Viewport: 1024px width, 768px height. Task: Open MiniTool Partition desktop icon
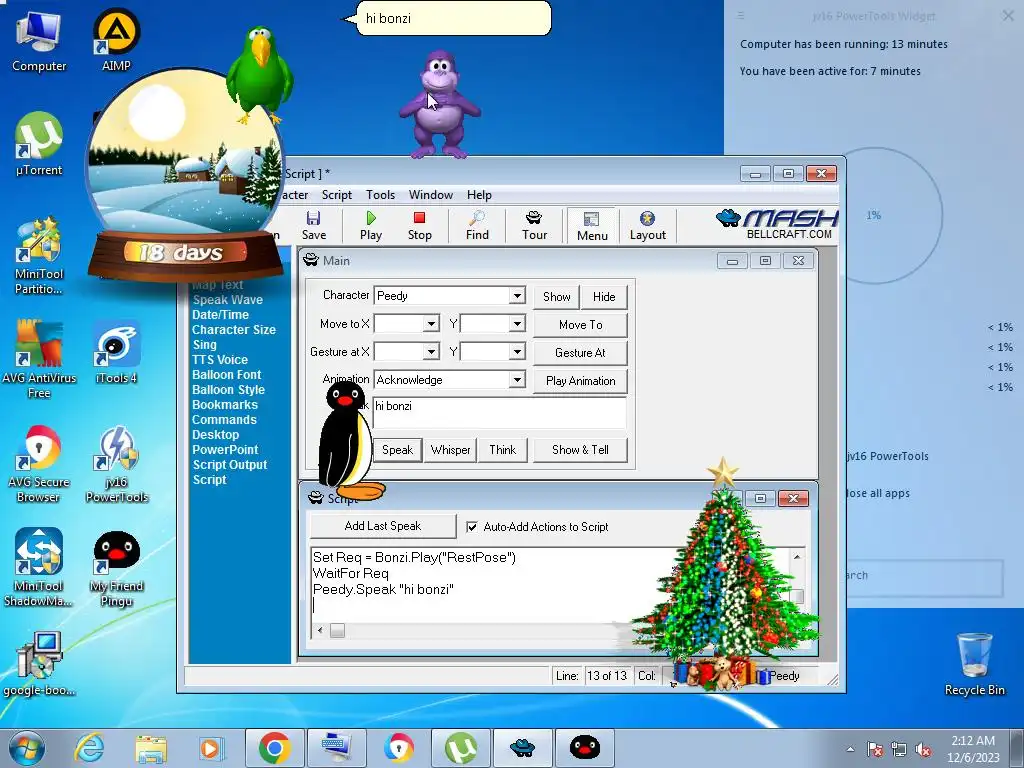pos(39,256)
